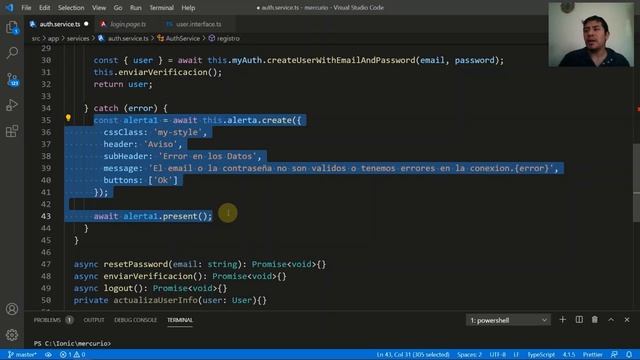Open the Source Control view
Screen dimensions: 640x360
(x=12, y=79)
